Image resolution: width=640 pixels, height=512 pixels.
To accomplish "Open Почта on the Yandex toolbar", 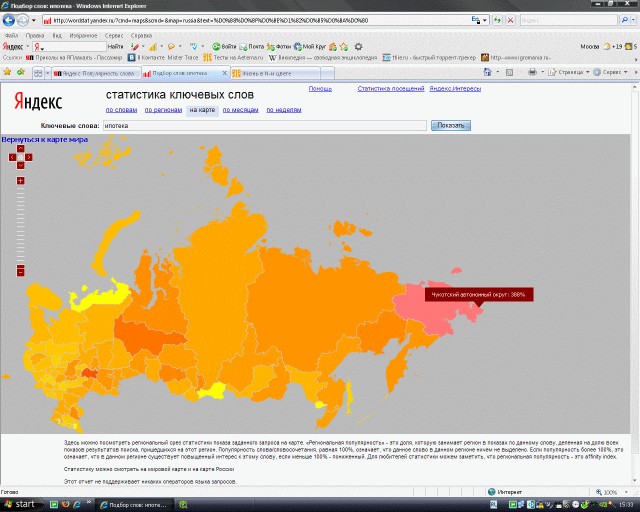I will [x=251, y=47].
